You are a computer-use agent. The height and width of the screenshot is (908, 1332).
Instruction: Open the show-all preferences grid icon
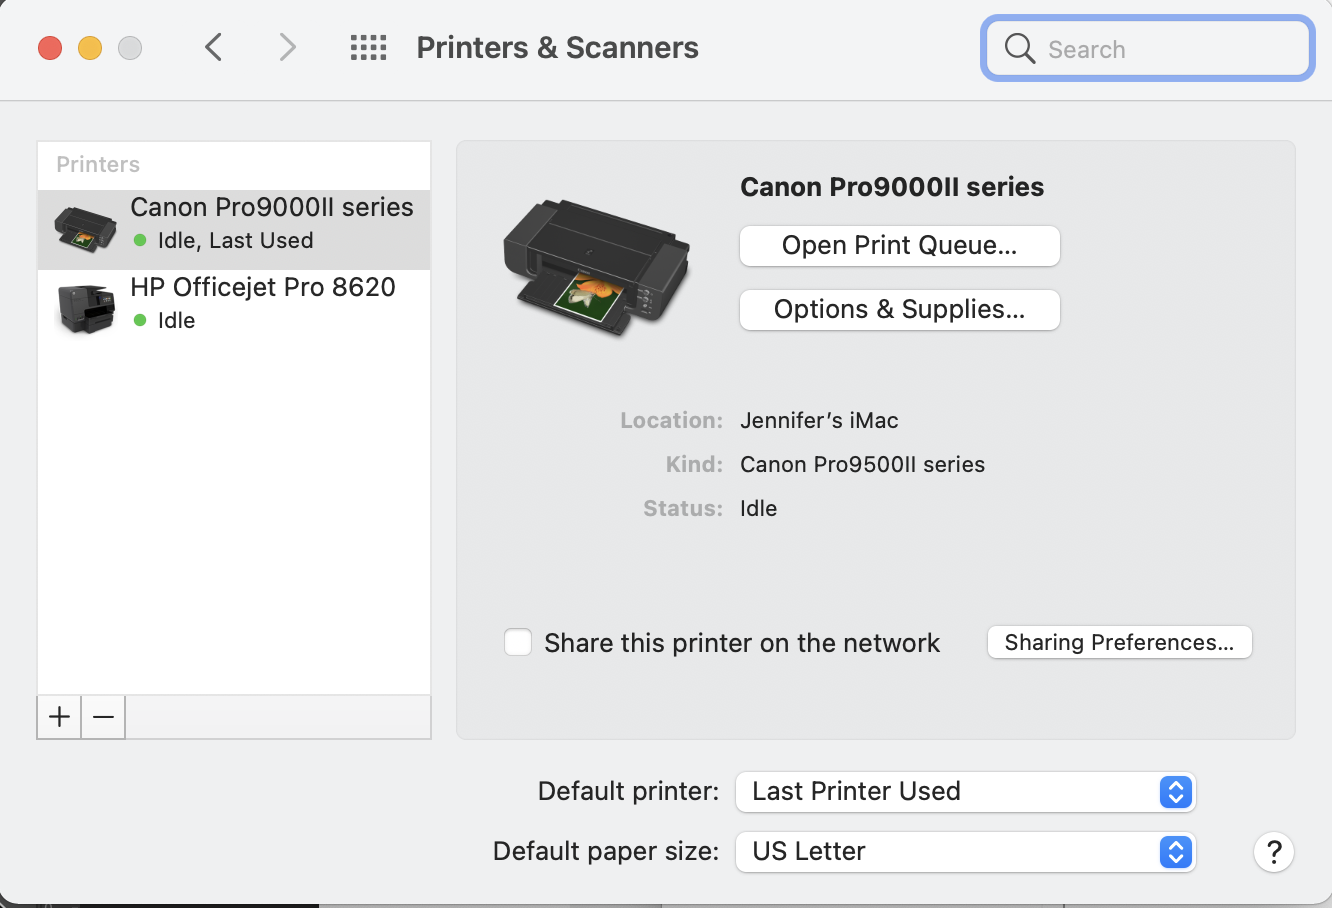point(368,47)
